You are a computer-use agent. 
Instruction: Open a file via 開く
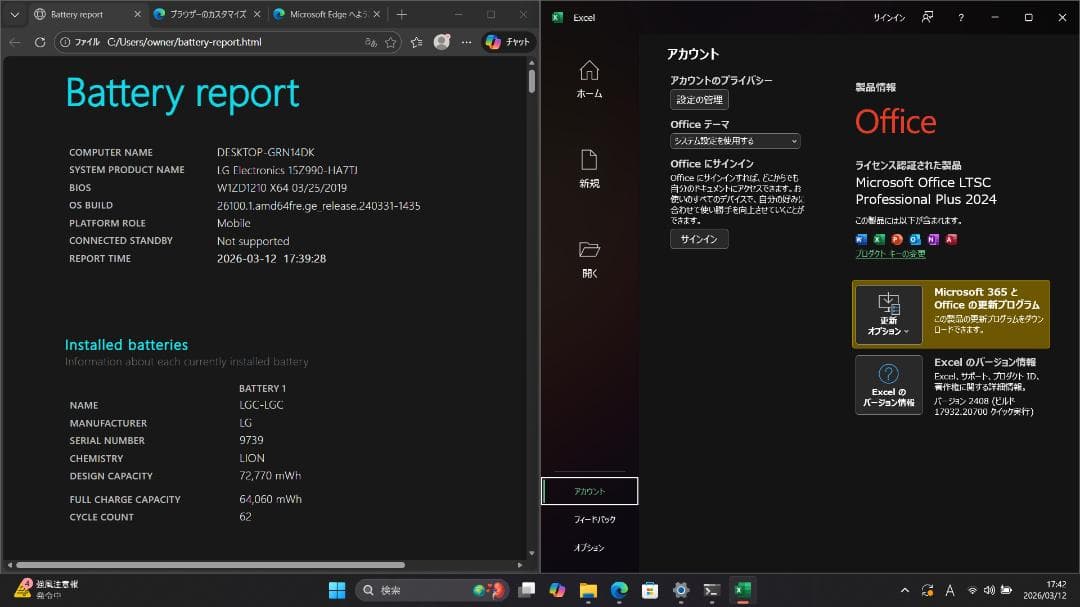(x=589, y=259)
